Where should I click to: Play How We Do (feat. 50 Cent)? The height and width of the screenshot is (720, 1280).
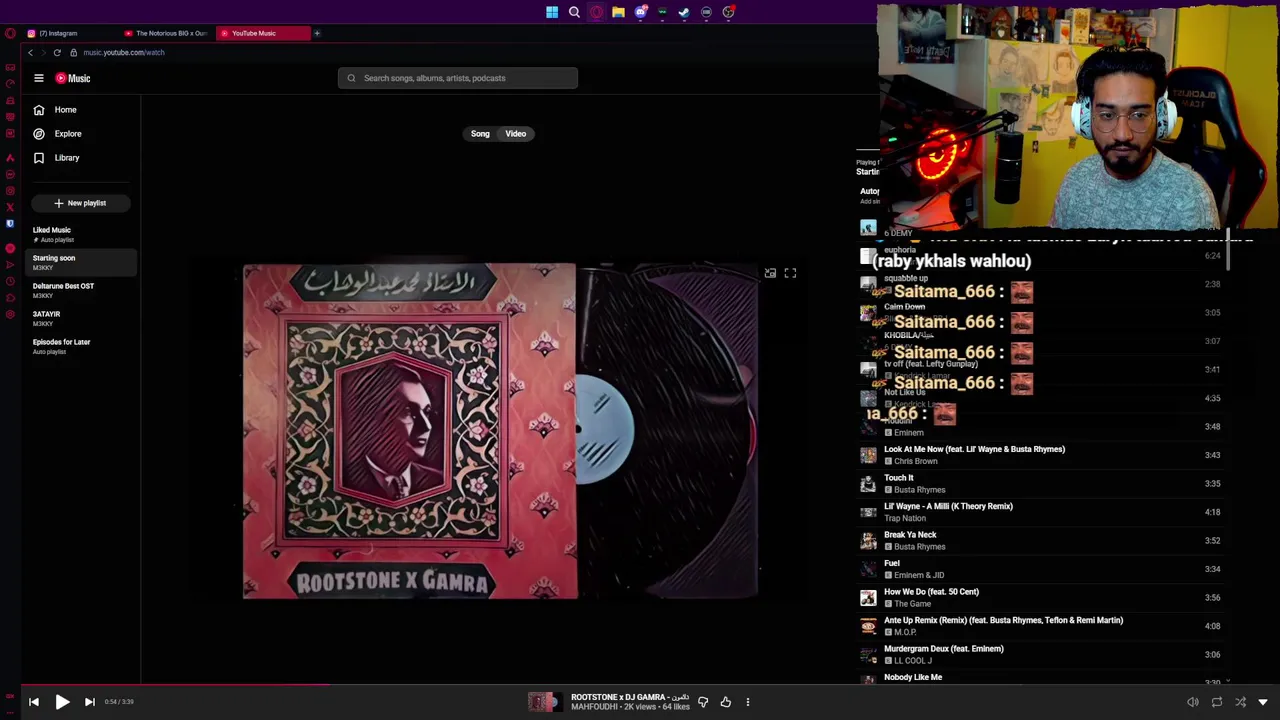(1040, 597)
